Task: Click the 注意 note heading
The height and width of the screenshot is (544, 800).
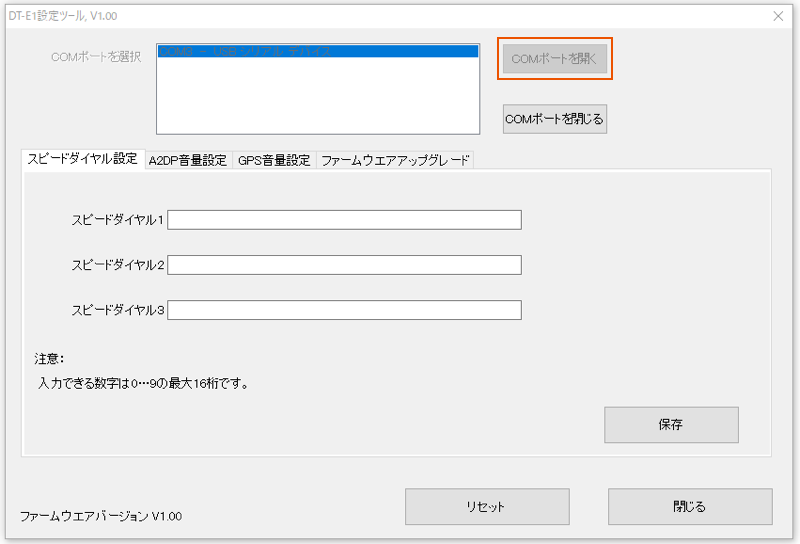Action: click(48, 357)
